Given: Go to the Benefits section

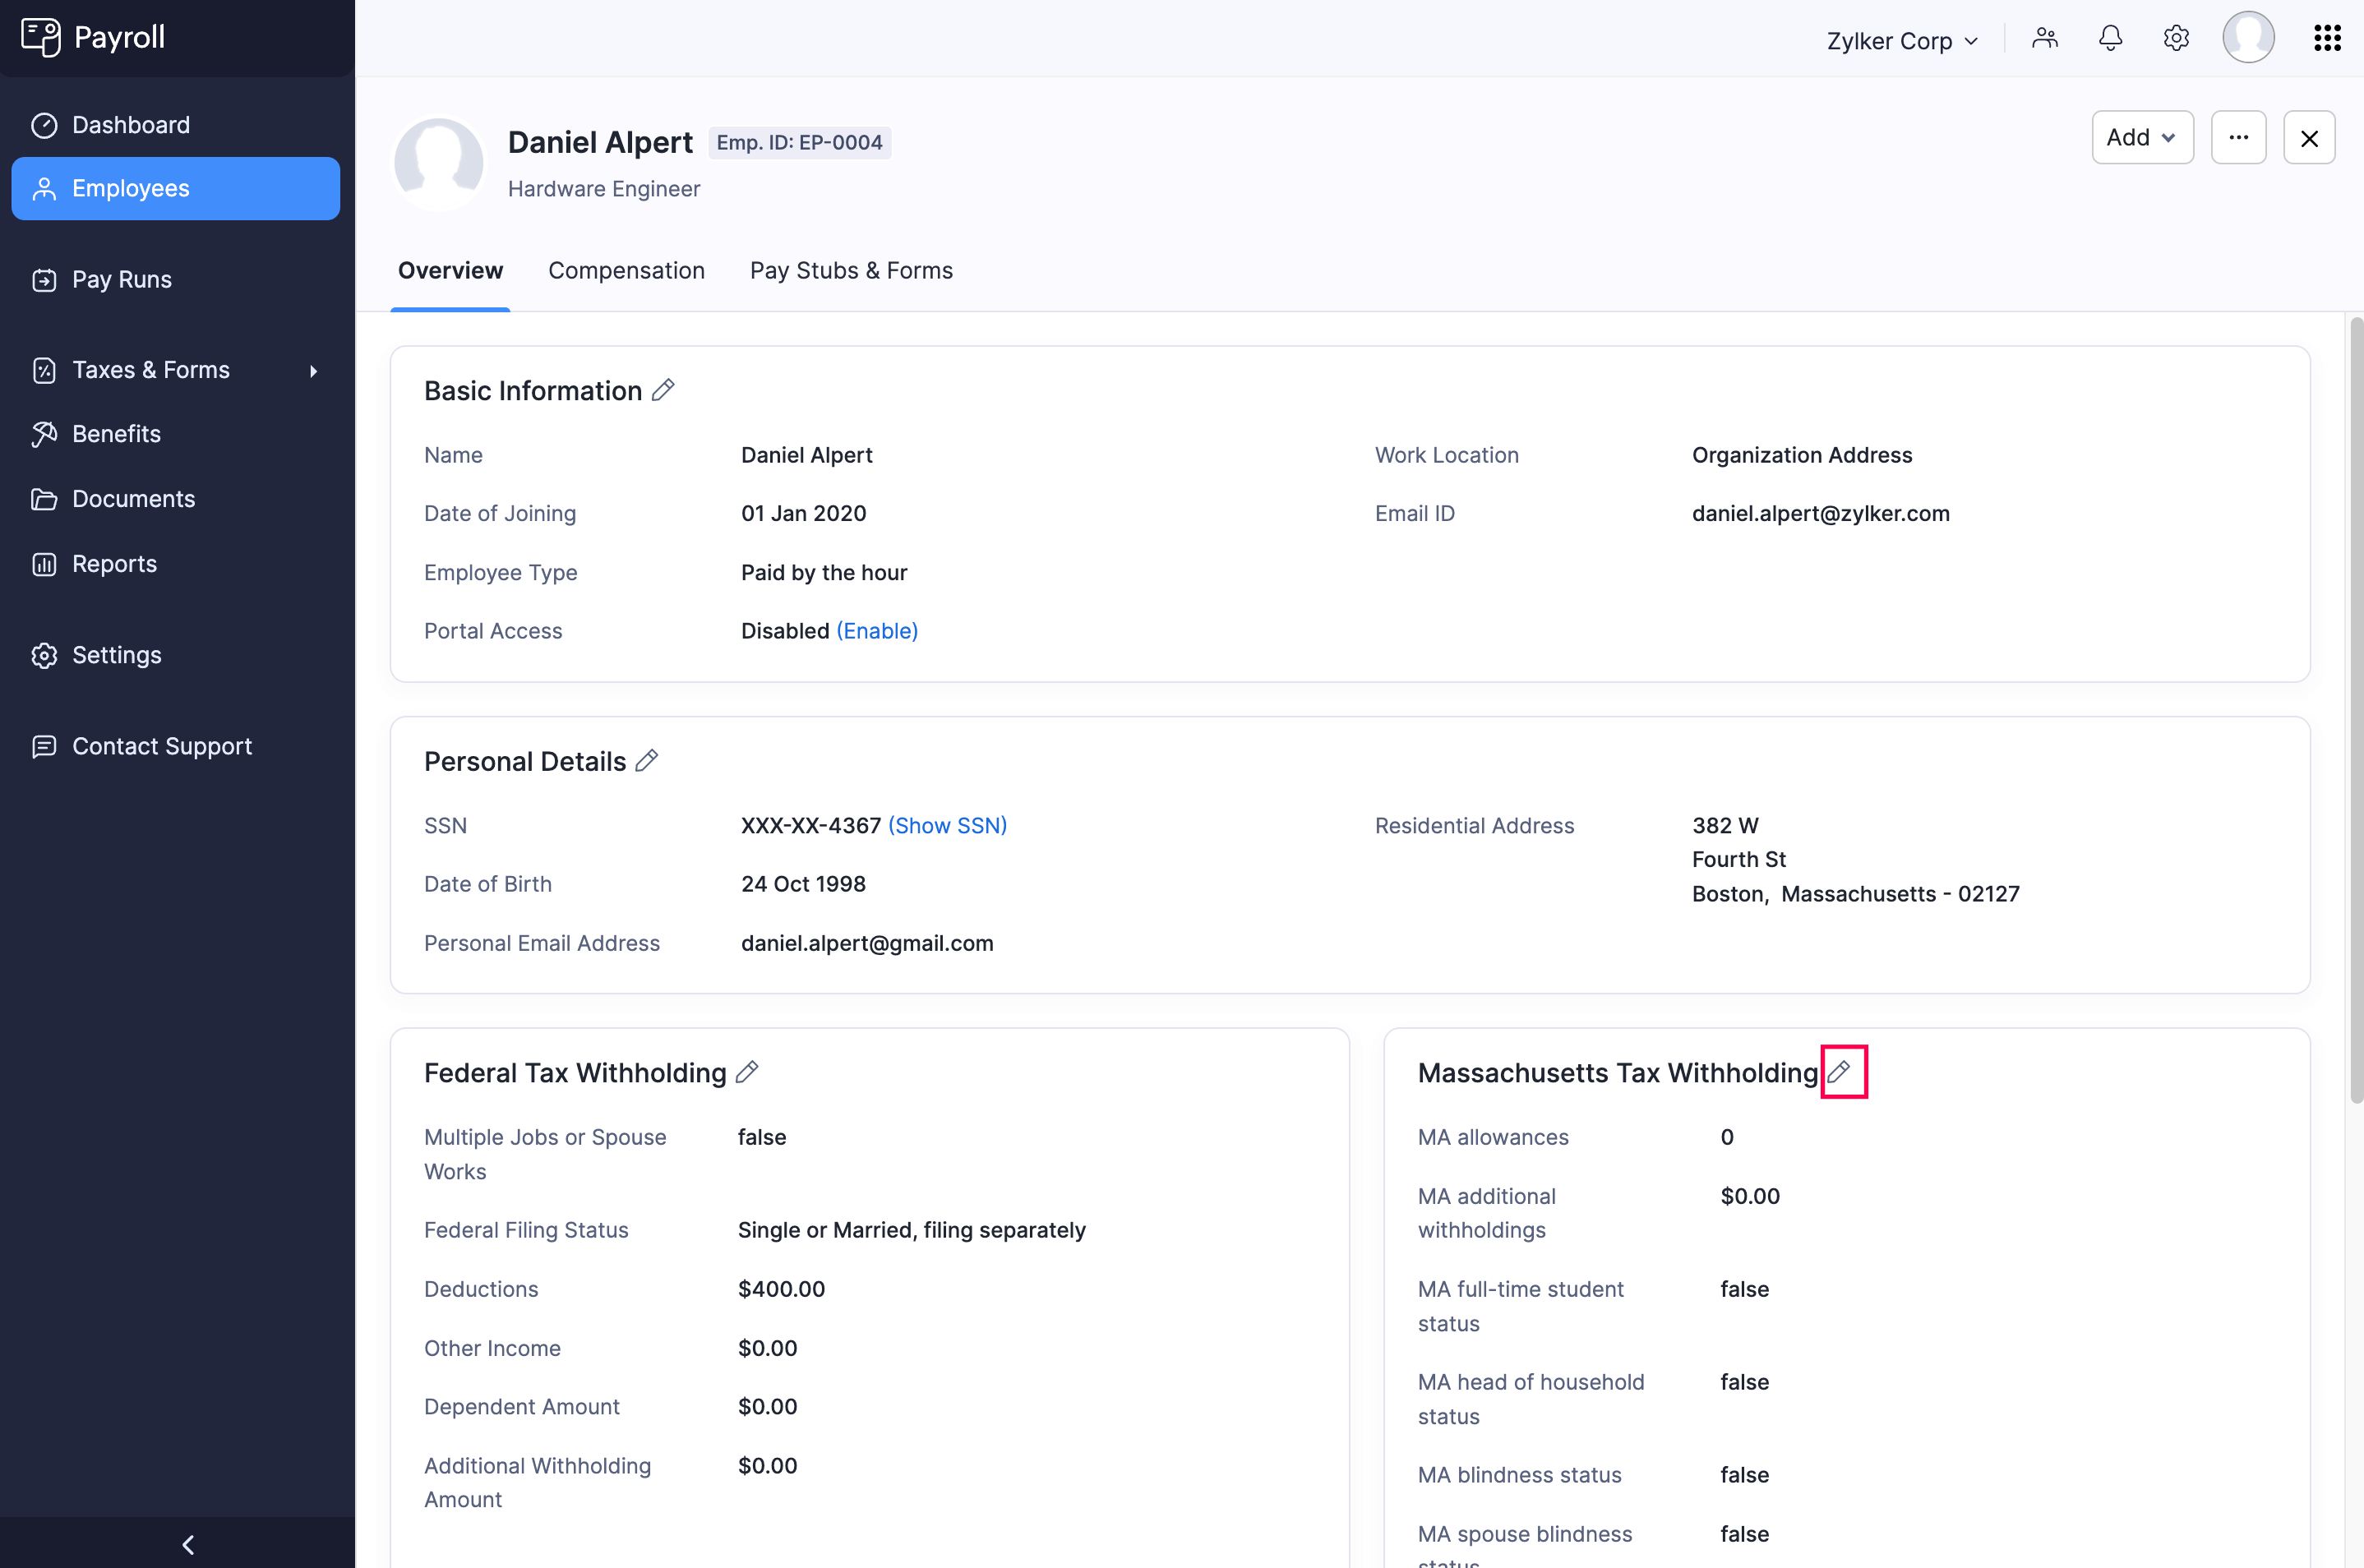Looking at the screenshot, I should coord(116,433).
